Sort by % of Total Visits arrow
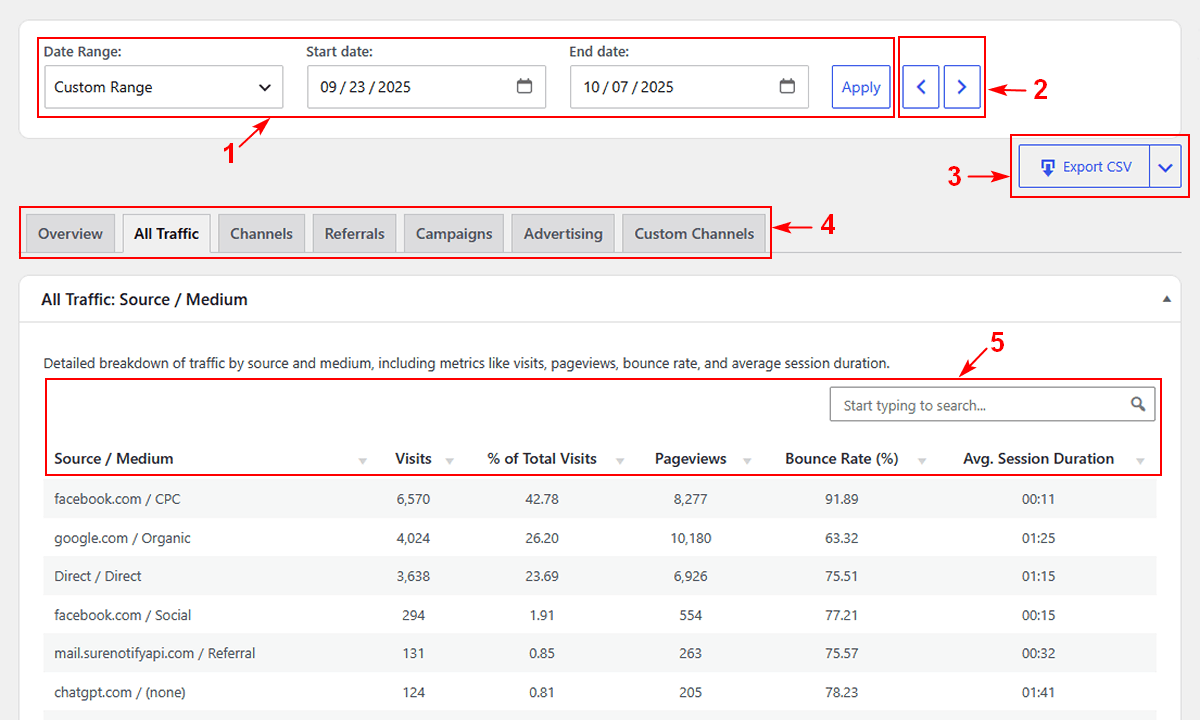This screenshot has height=720, width=1200. pyautogui.click(x=620, y=460)
